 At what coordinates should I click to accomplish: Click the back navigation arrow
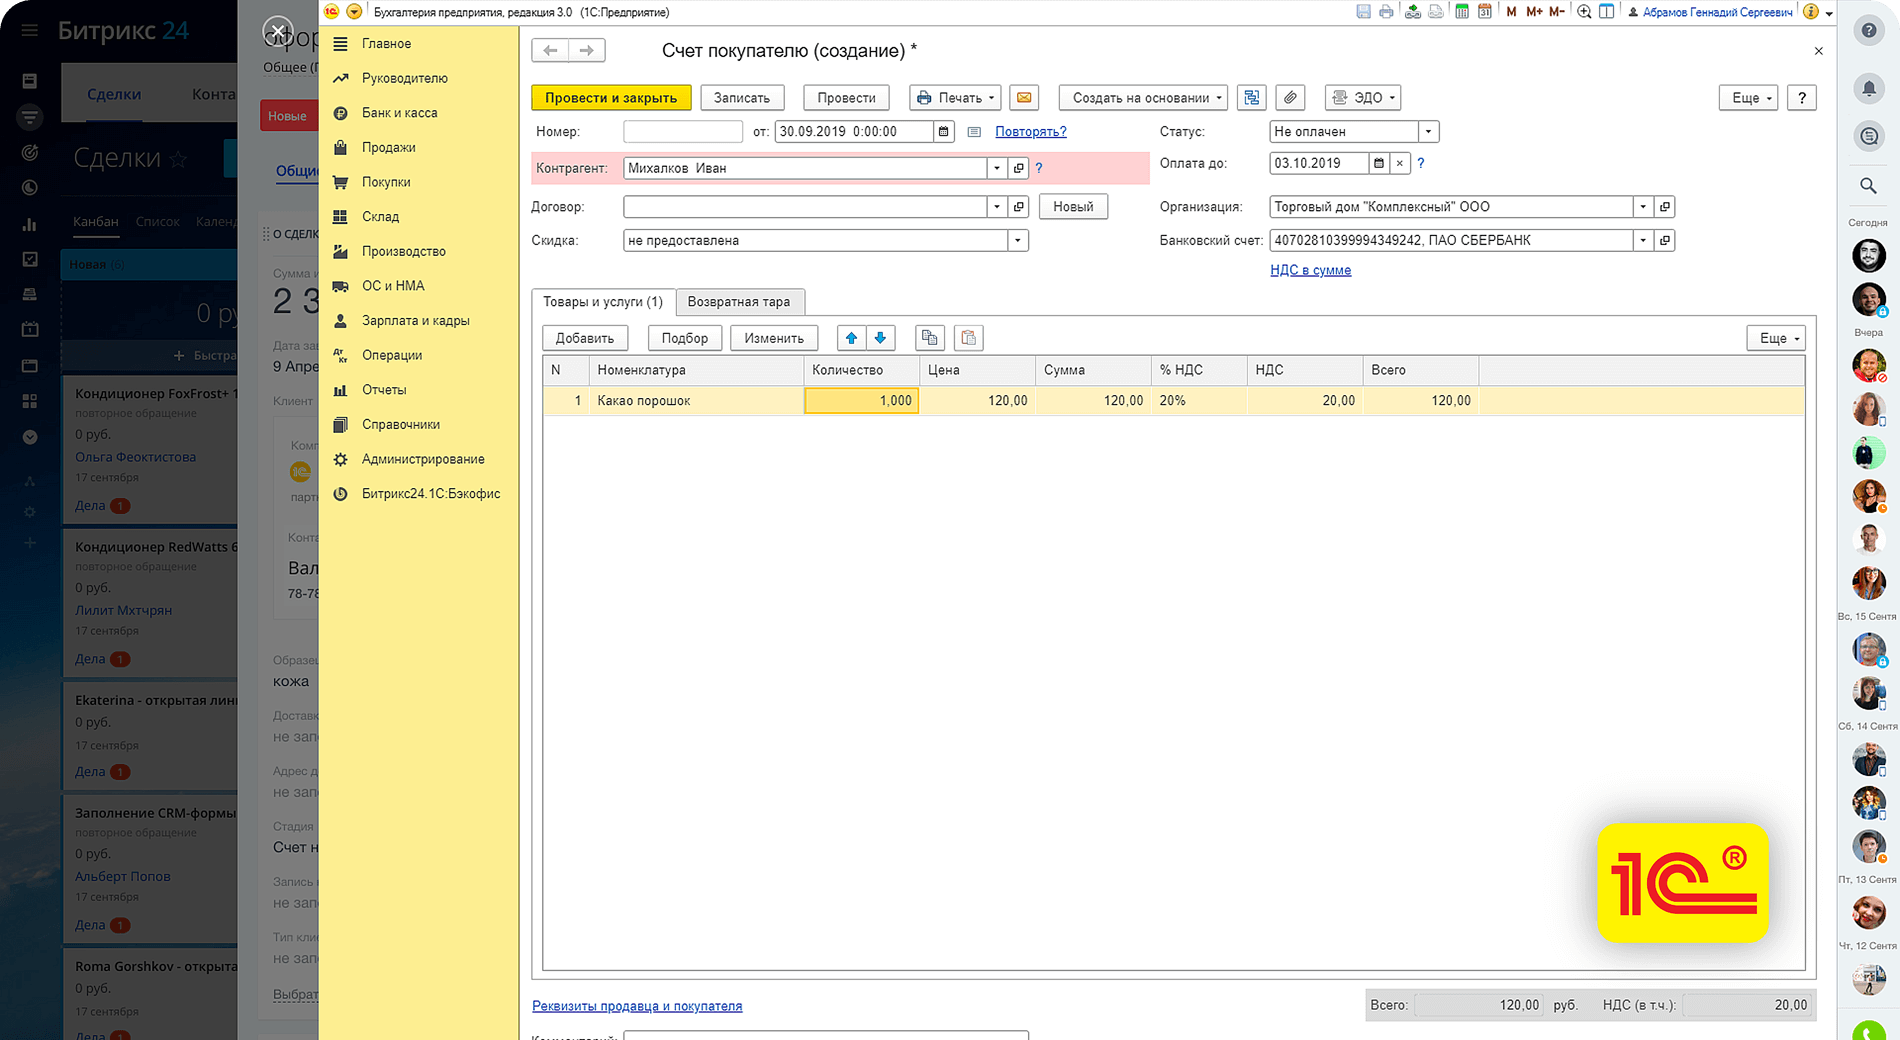click(x=550, y=50)
